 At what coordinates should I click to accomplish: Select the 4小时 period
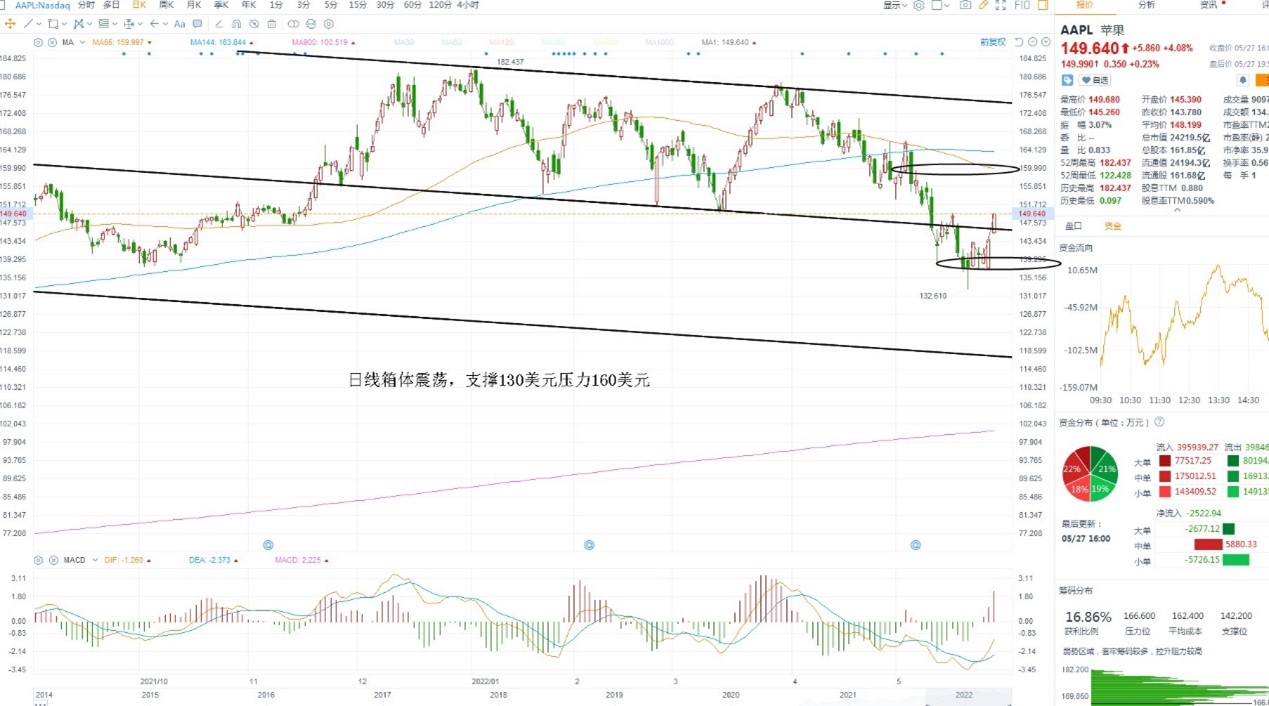468,5
